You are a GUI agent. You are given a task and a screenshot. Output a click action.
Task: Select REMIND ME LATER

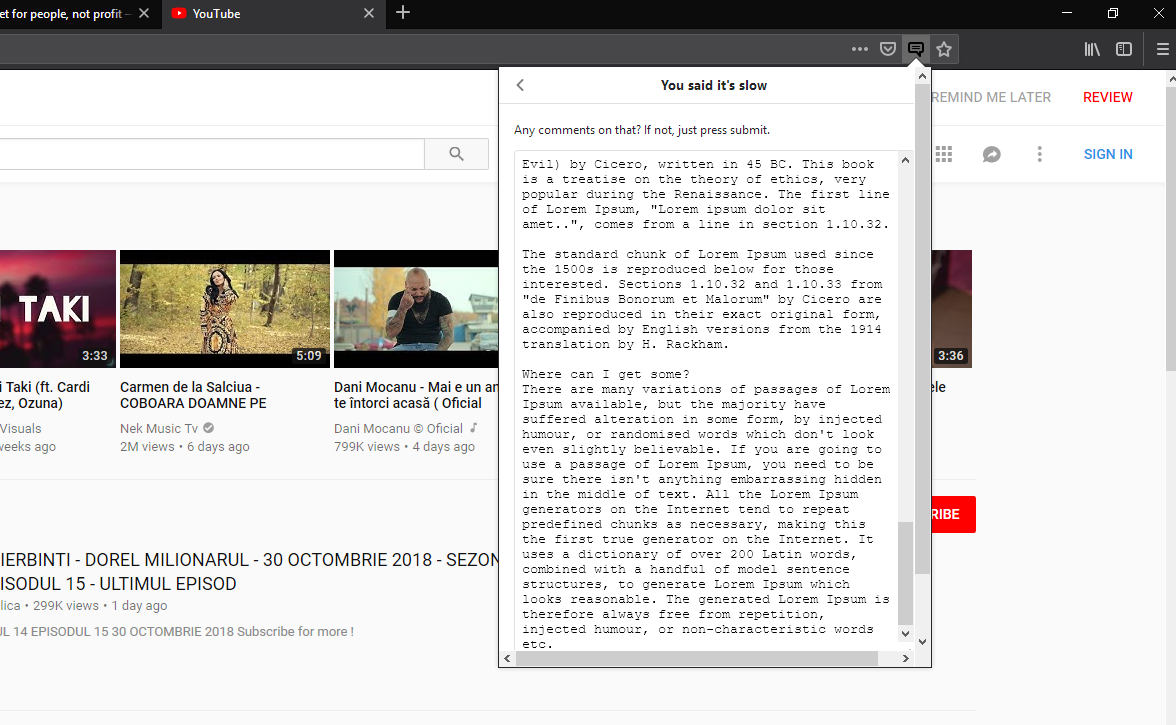[x=991, y=97]
